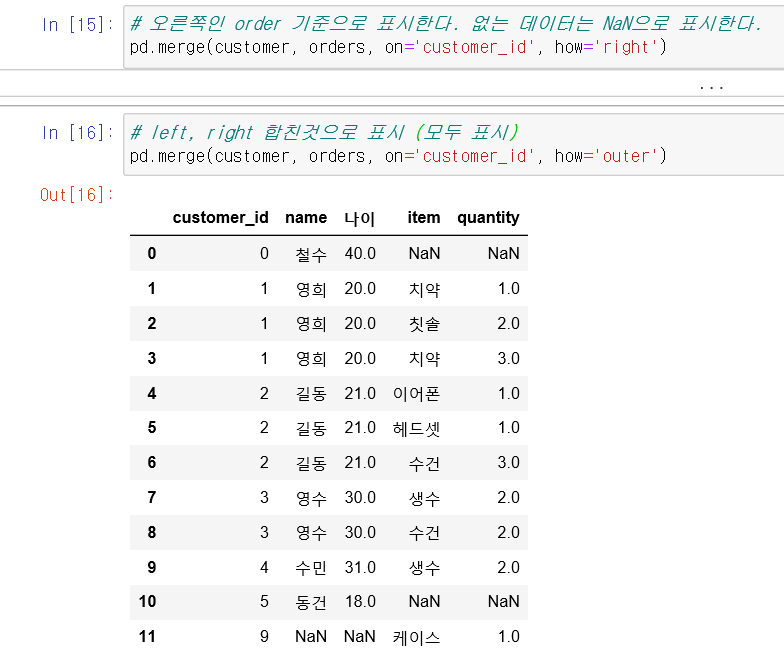Click the customer_id value 9 cell
The width and height of the screenshot is (784, 663).
click(264, 636)
